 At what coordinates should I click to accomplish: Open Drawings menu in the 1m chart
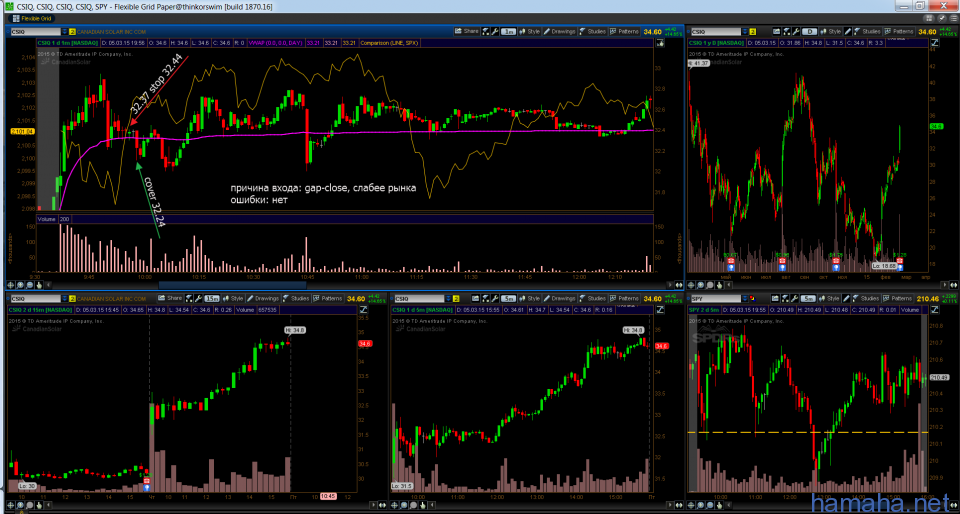pos(559,31)
